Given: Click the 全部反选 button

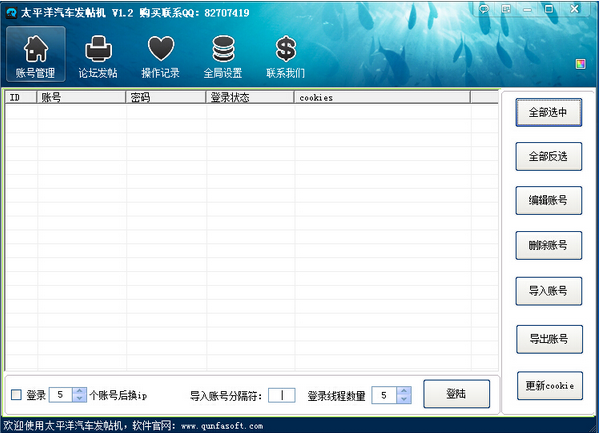Looking at the screenshot, I should click(548, 156).
